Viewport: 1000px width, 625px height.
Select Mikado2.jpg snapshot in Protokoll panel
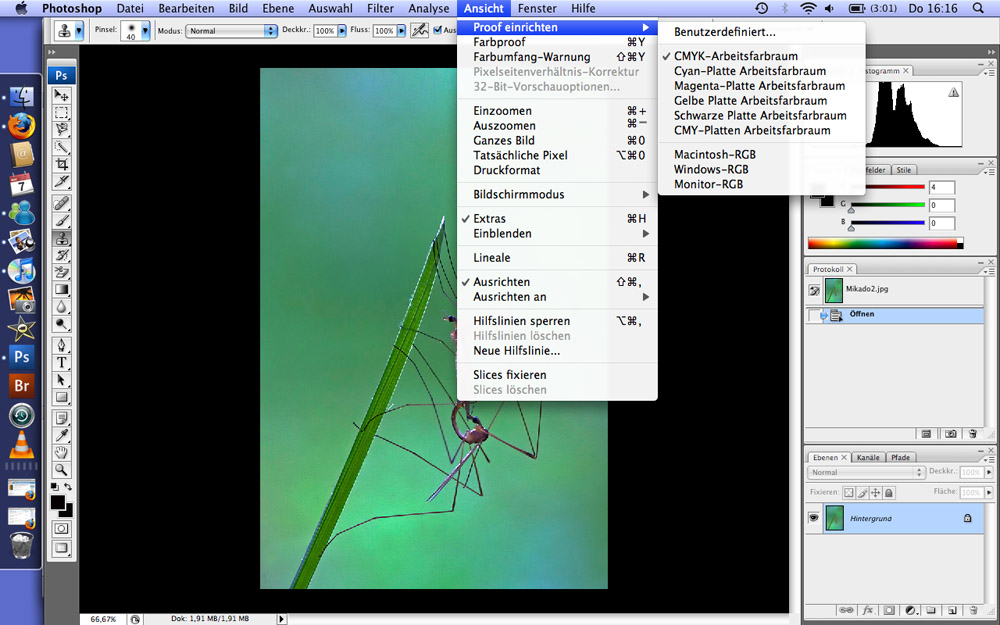(866, 289)
